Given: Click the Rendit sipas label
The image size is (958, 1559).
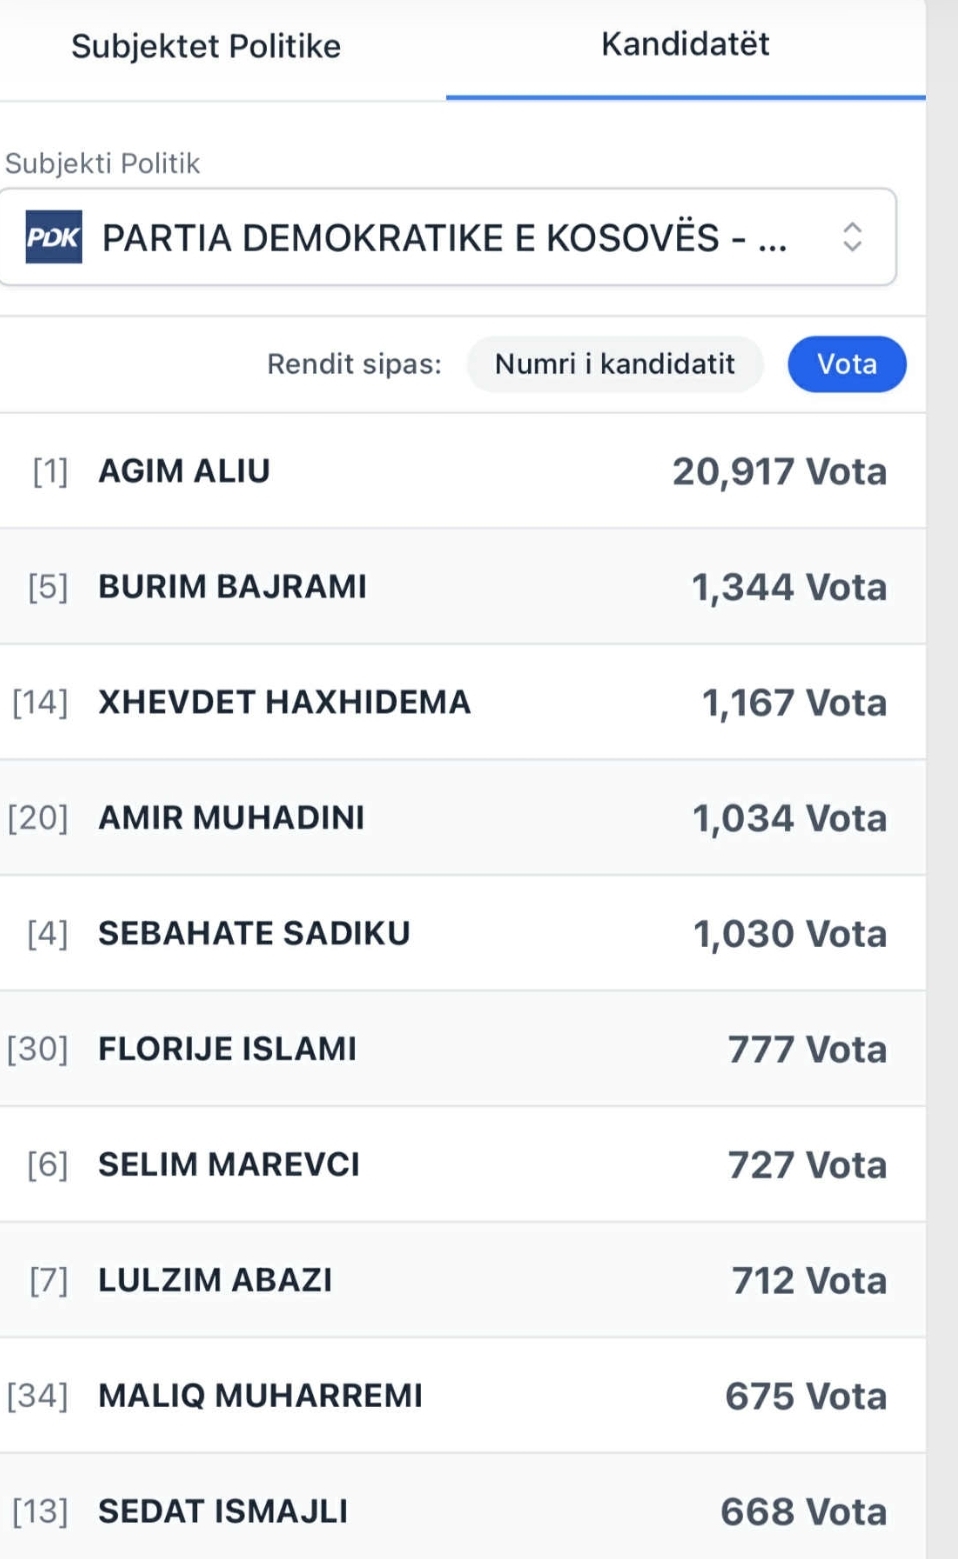Looking at the screenshot, I should (354, 364).
